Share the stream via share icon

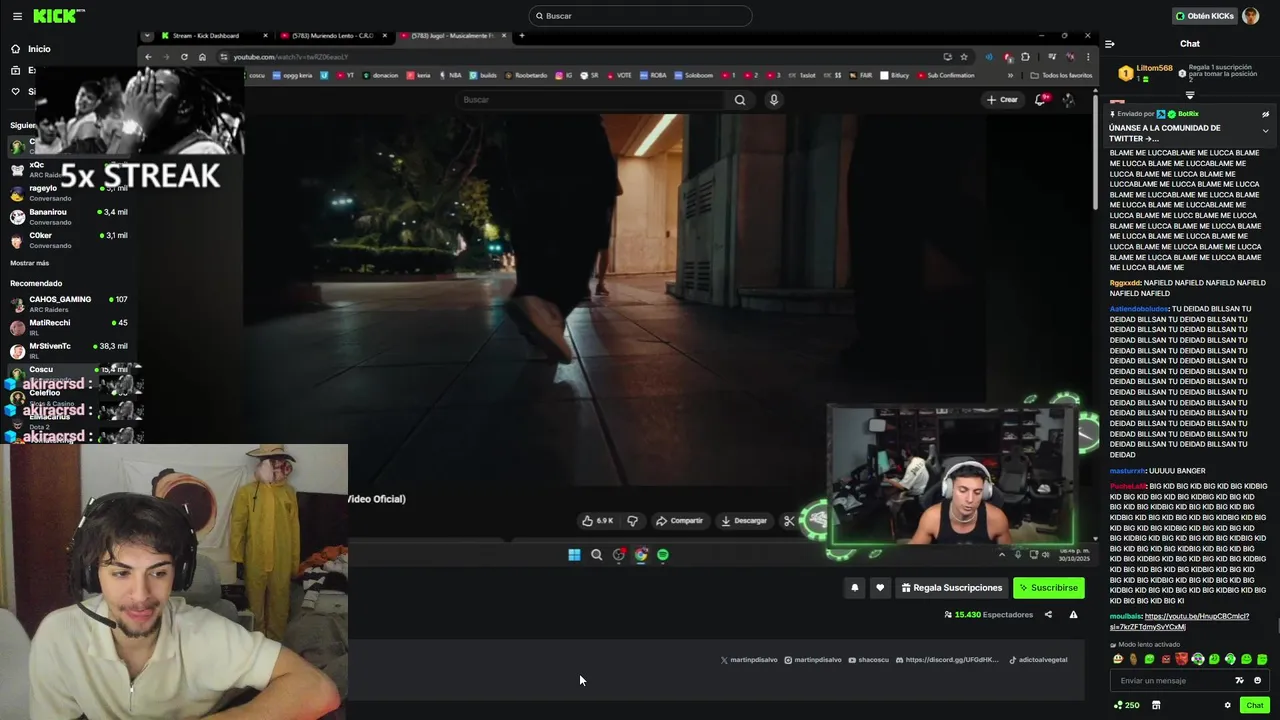coord(1048,615)
